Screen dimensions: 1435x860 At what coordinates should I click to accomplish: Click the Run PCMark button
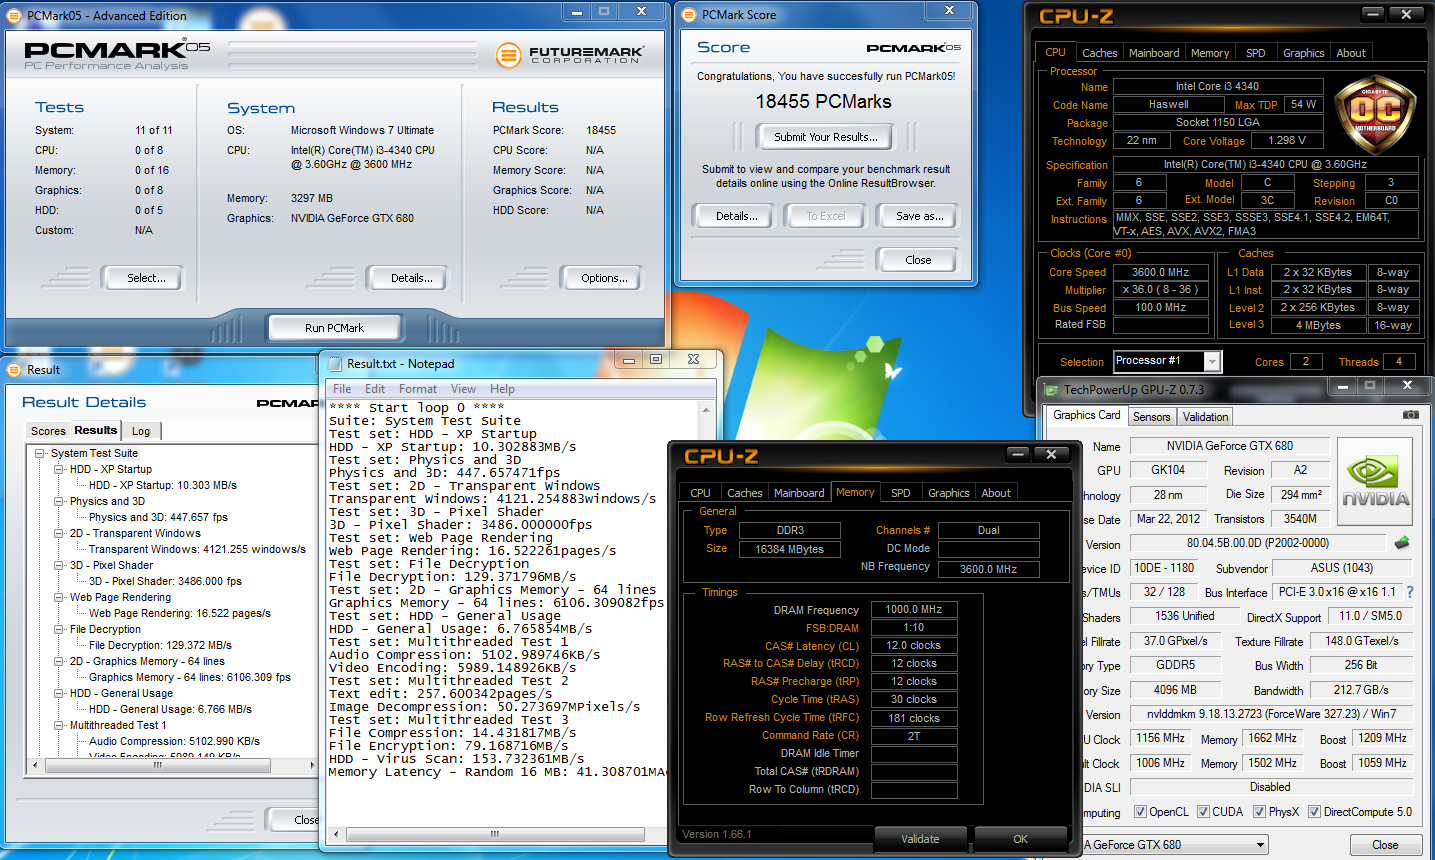[334, 327]
